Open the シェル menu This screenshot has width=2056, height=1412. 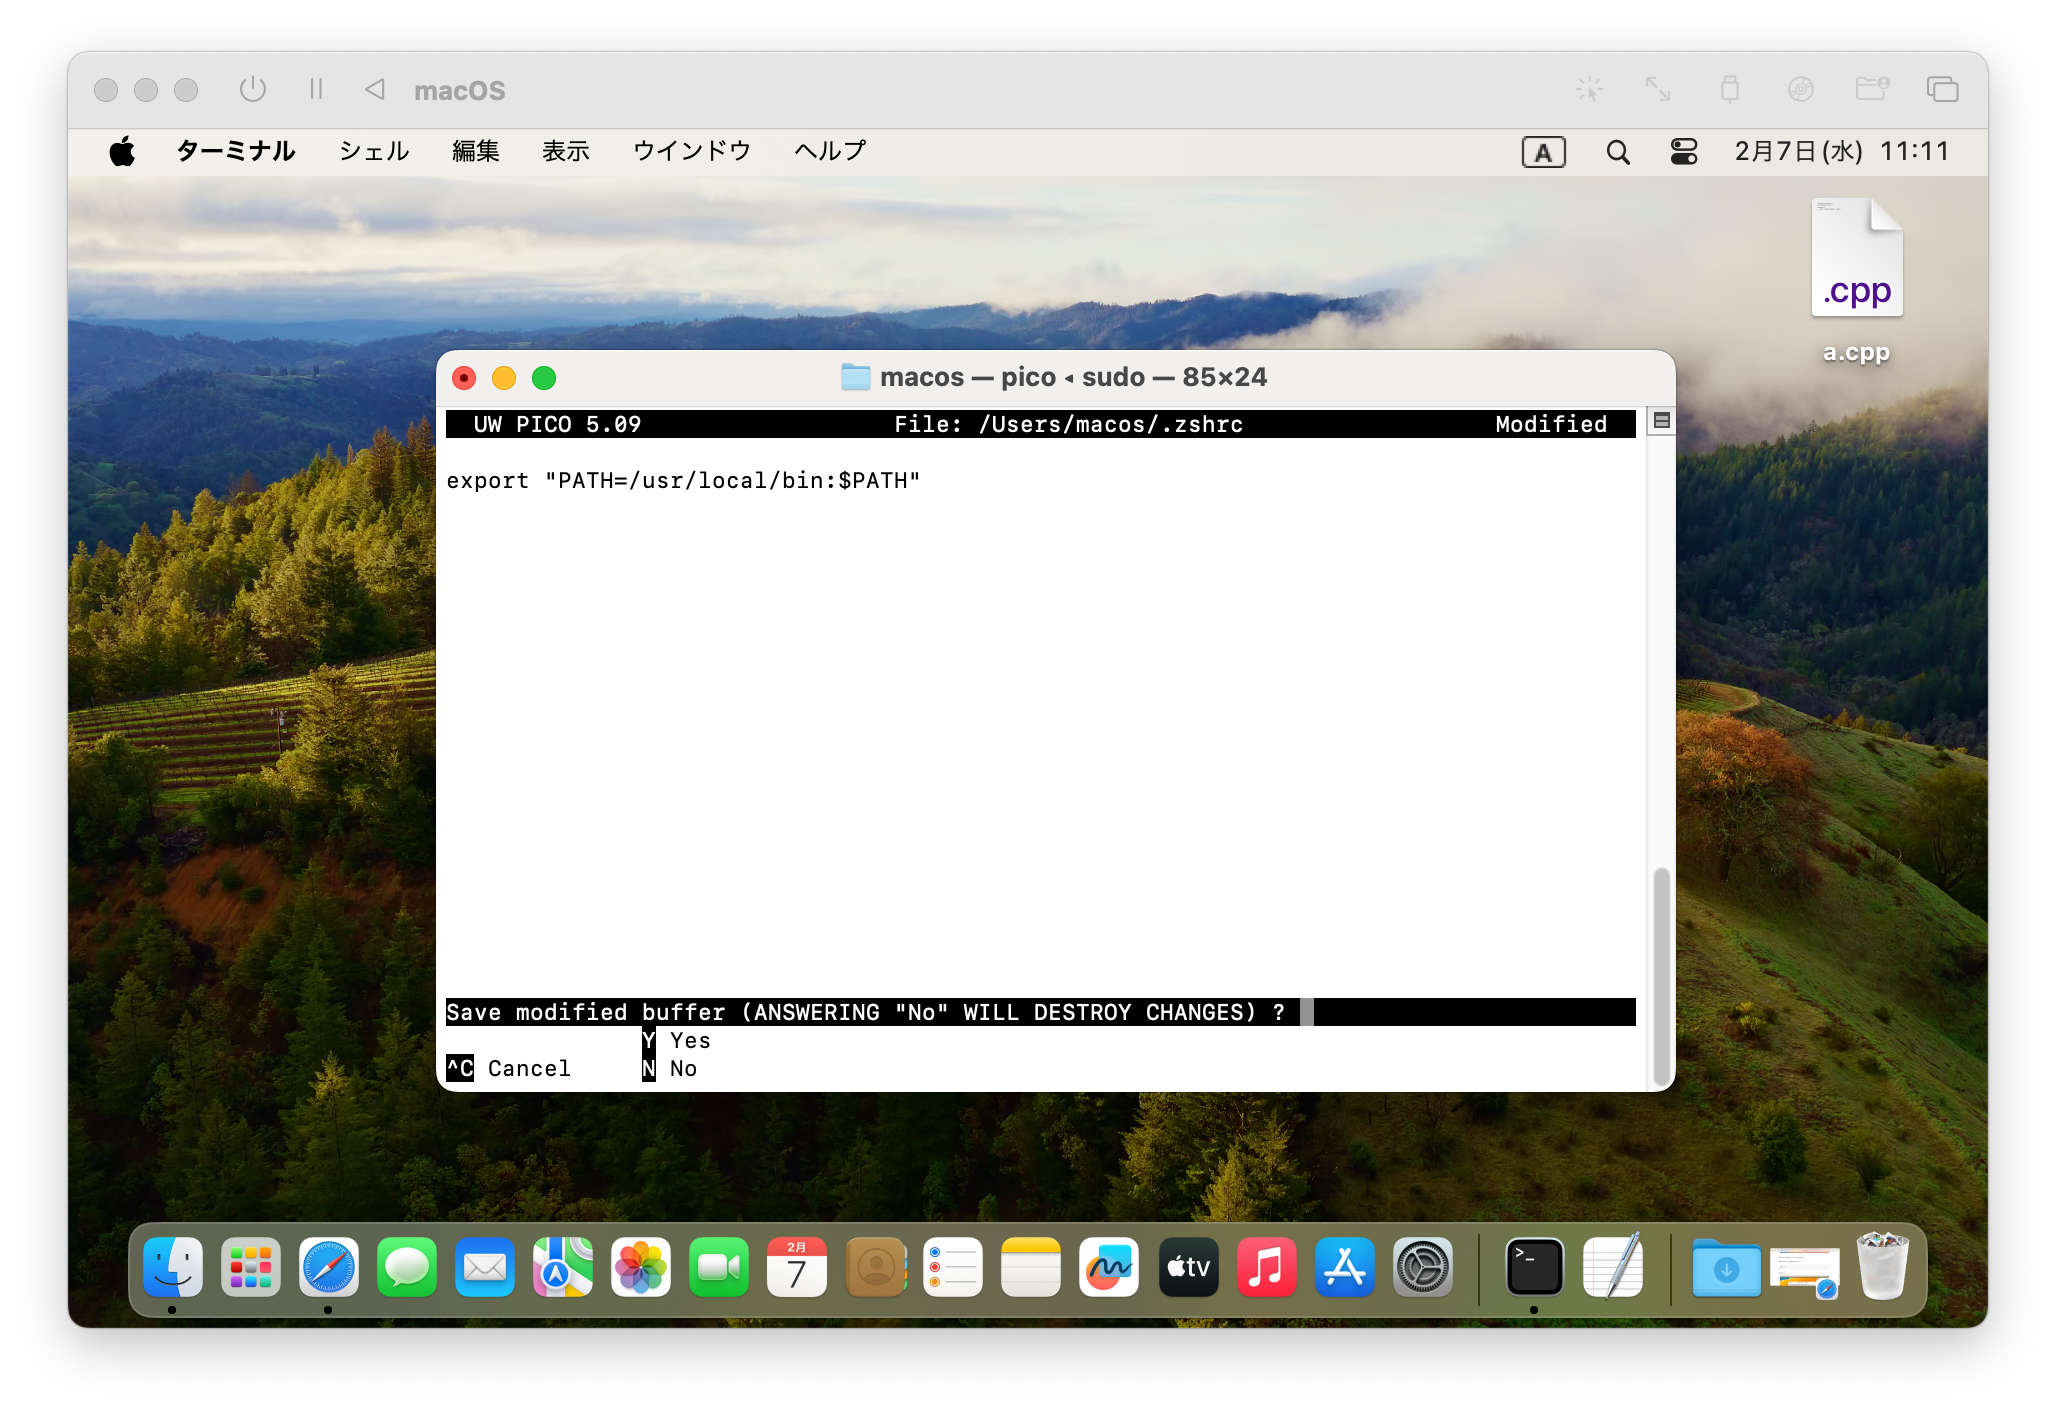point(374,152)
